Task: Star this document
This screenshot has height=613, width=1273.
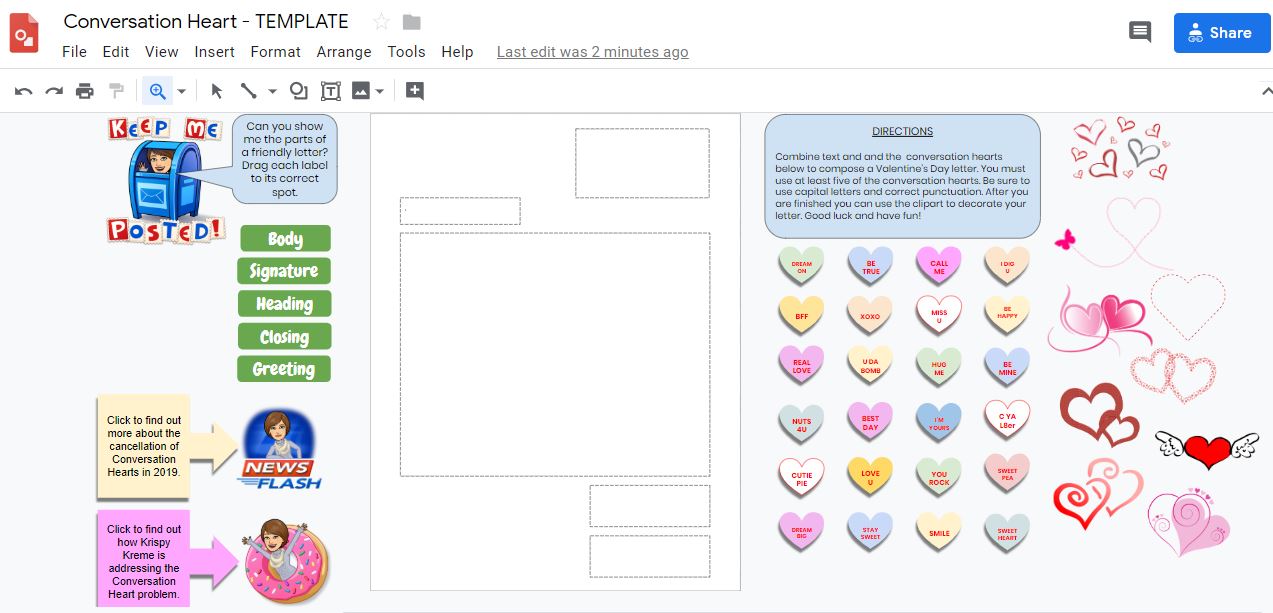Action: (380, 20)
